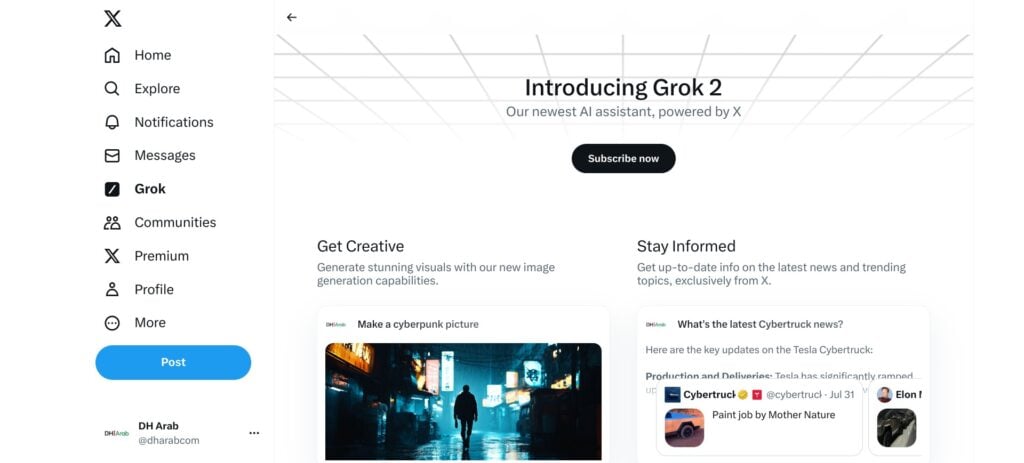
Task: Click the X logo at top left
Action: (112, 18)
